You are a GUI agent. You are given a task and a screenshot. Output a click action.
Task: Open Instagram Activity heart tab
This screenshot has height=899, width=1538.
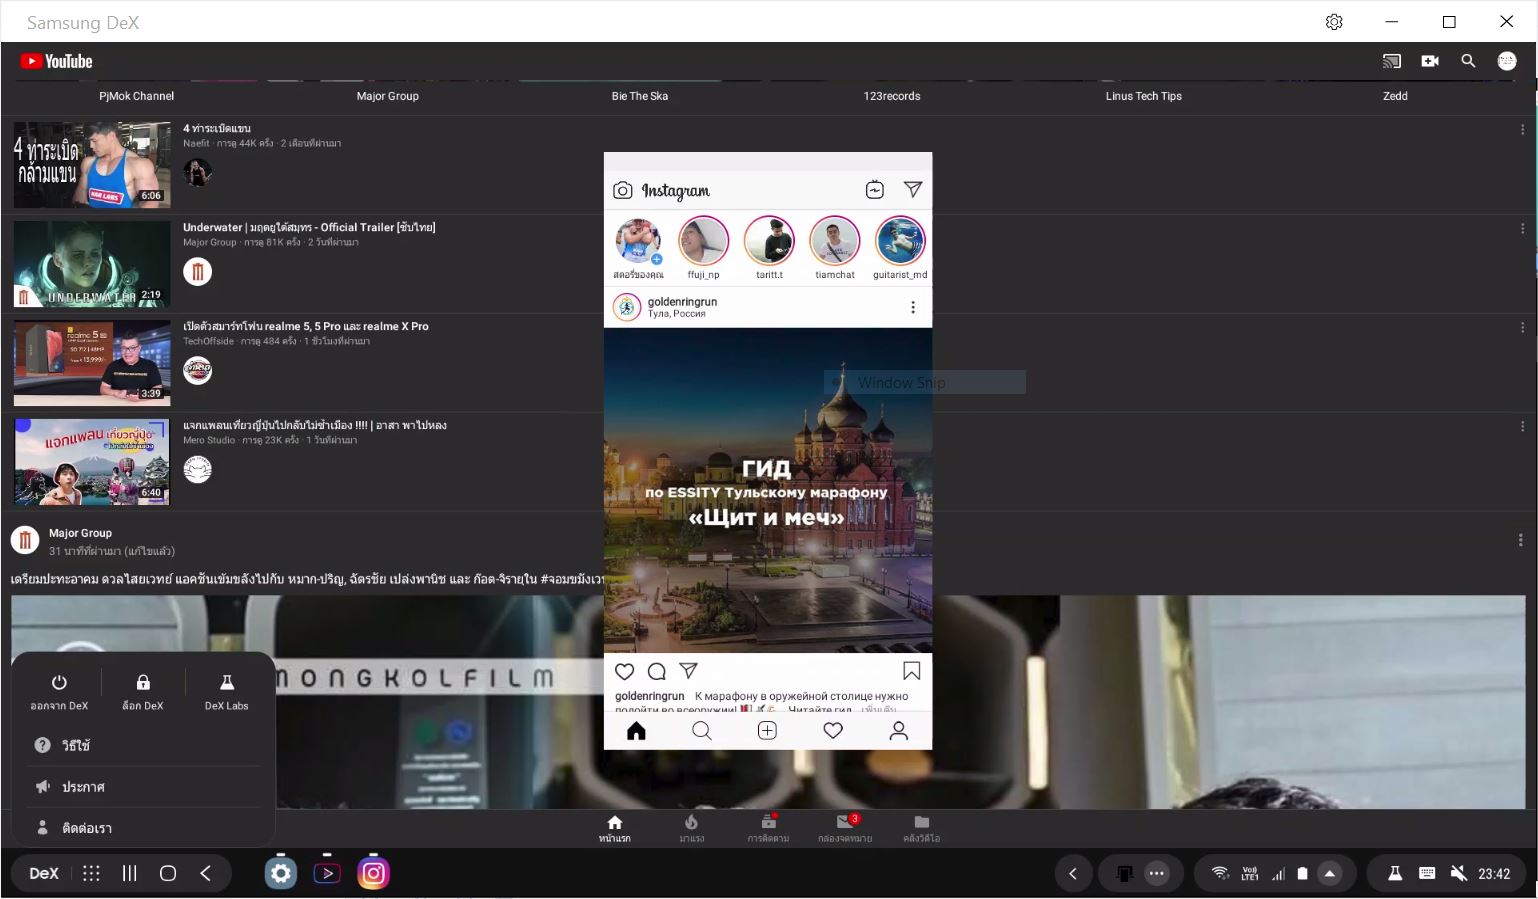(833, 731)
